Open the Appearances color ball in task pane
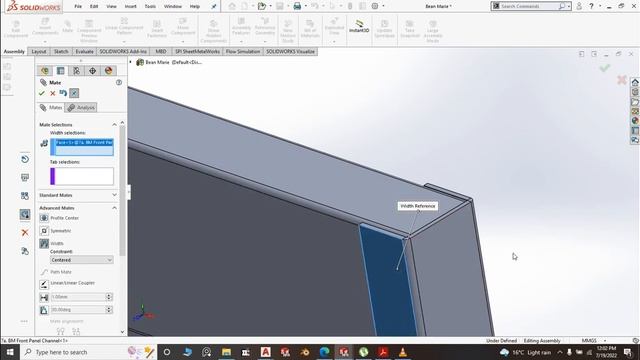 coord(635,121)
